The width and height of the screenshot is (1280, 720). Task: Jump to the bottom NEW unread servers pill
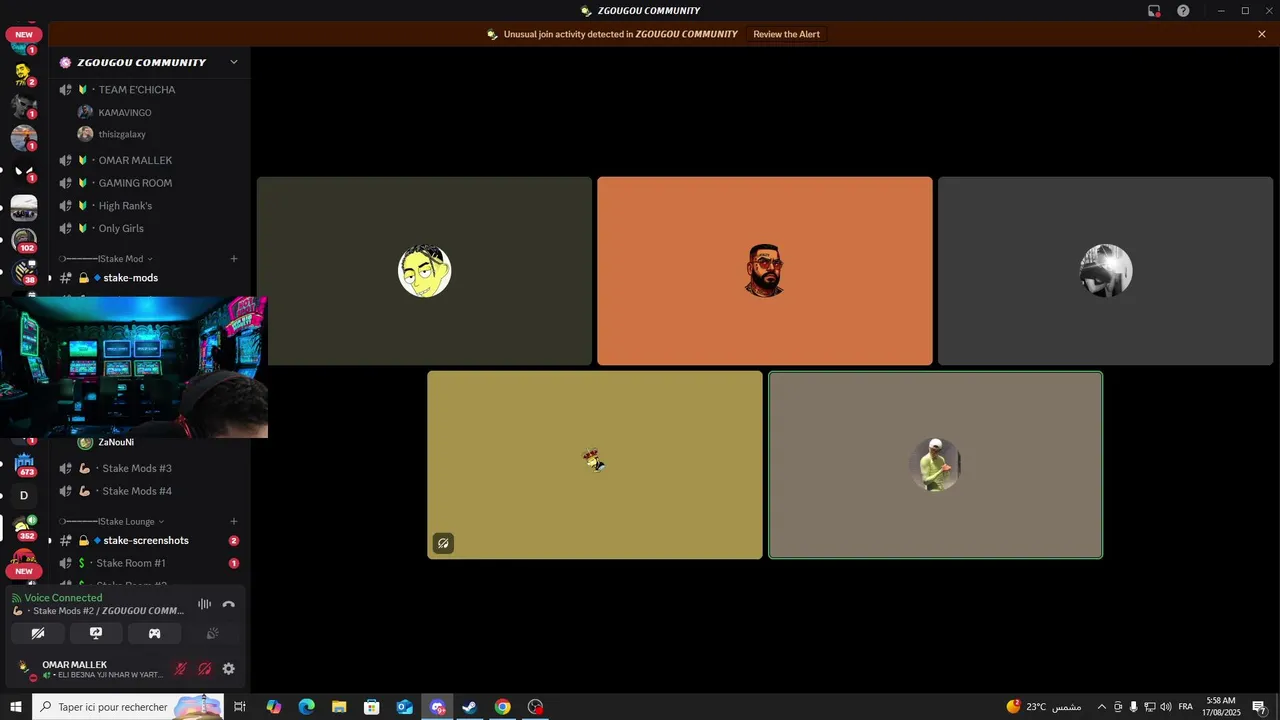(24, 572)
